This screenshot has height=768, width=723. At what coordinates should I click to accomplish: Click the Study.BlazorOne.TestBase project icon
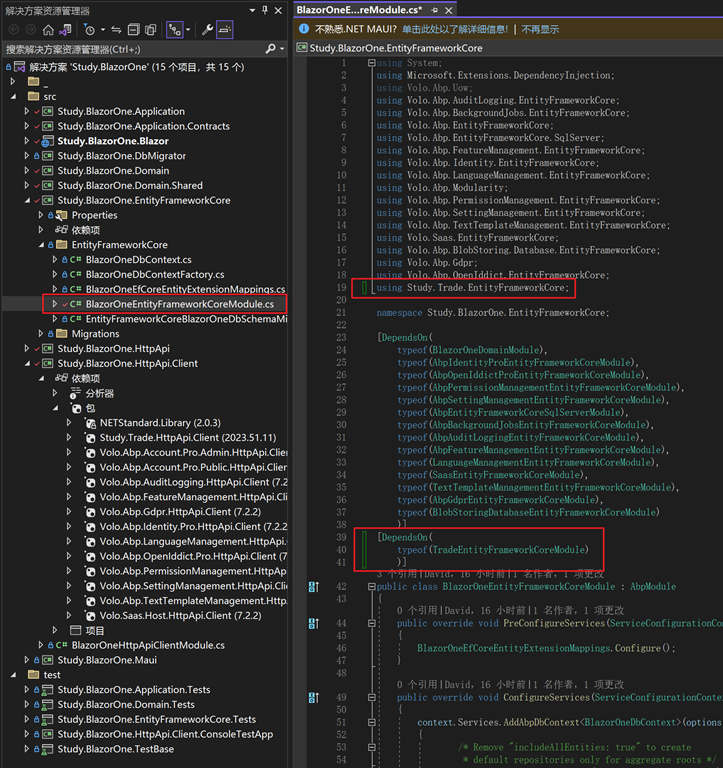[x=48, y=749]
